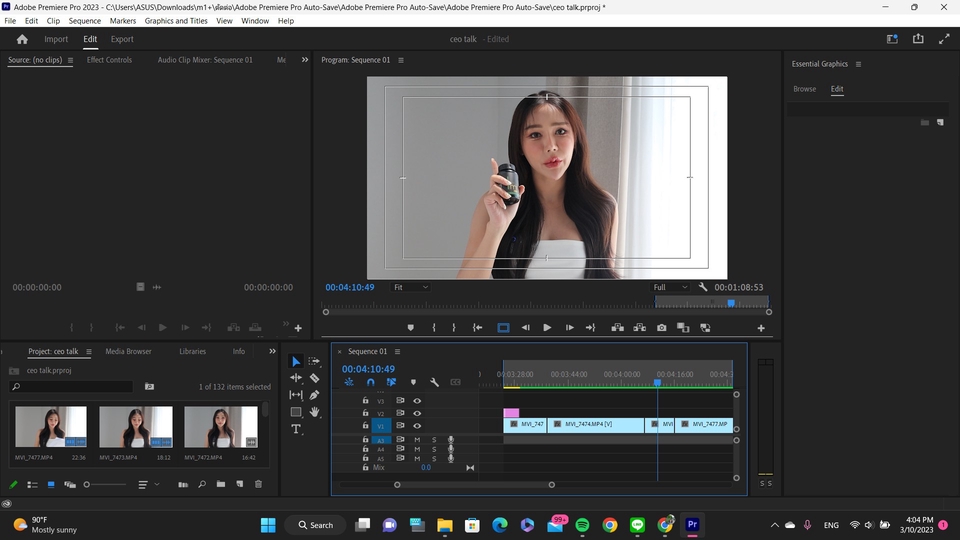This screenshot has height=540, width=960.
Task: Click Export Frame camera icon
Action: (661, 328)
